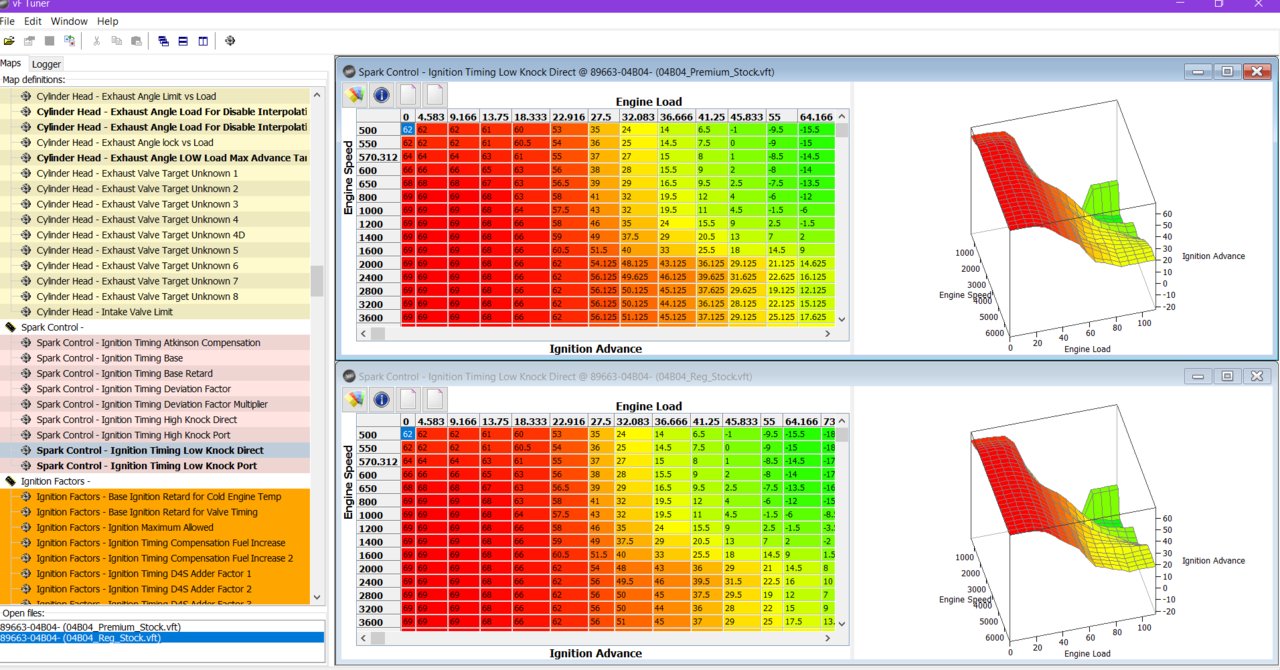
Task: Click the Premium_Stock table horizontal scroll right arrow
Action: (x=829, y=333)
